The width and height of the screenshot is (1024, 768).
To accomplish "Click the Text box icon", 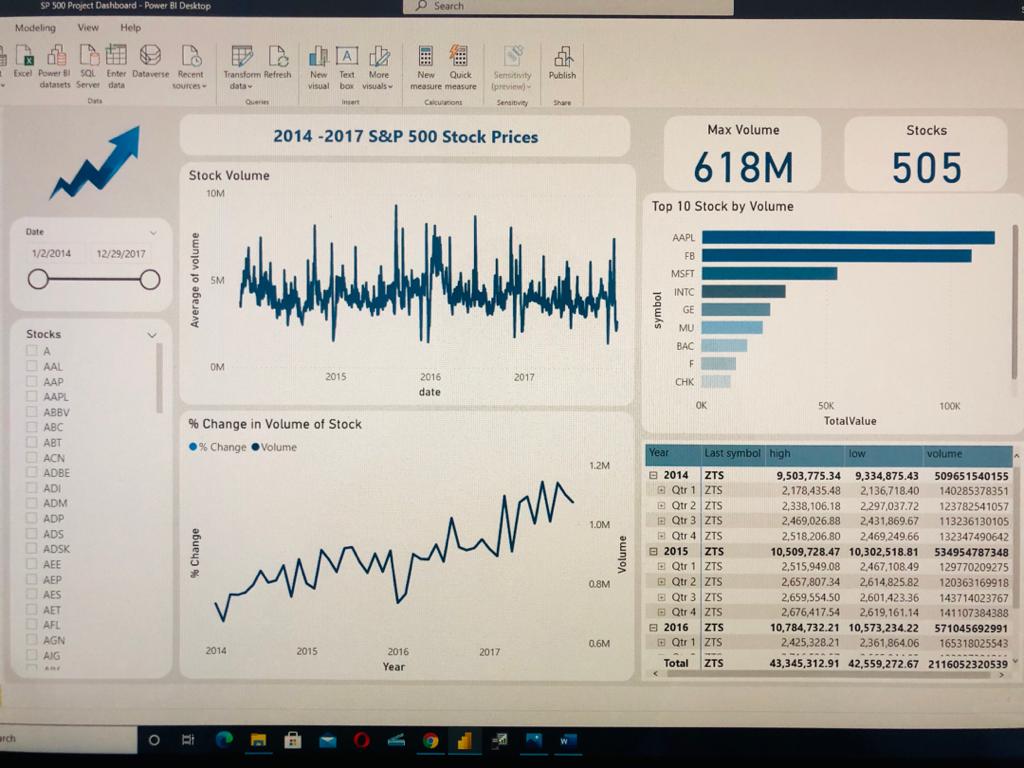I will (x=346, y=58).
